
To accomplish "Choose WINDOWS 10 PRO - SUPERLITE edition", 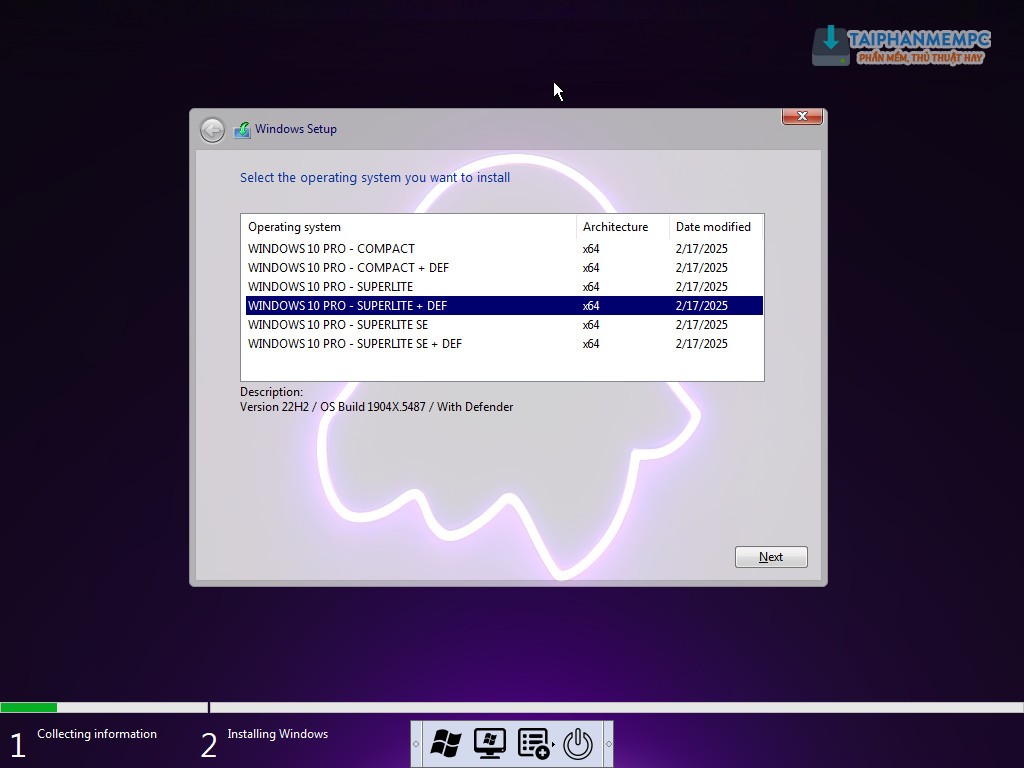I will [330, 287].
